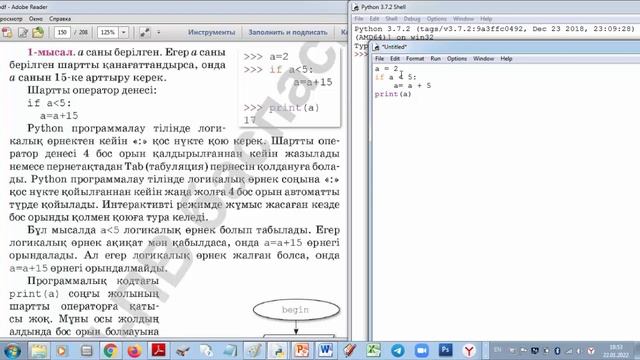Image resolution: width=640 pixels, height=360 pixels.
Task: Open the Format menu in Untitled editor
Action: [415, 59]
